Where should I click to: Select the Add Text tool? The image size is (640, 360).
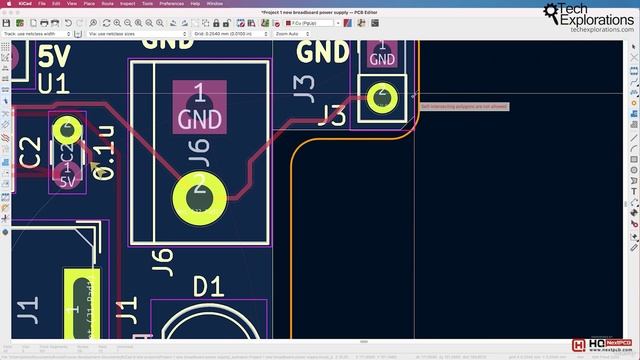coord(633,191)
